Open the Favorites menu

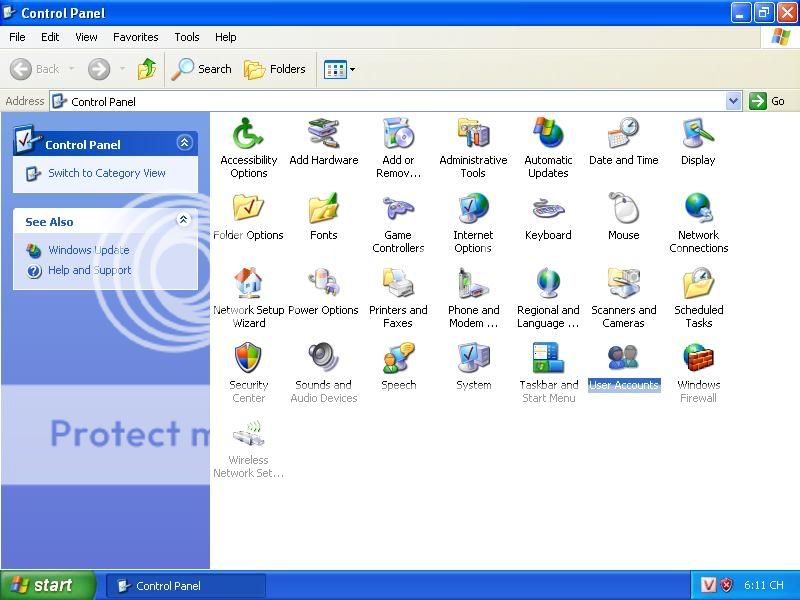pyautogui.click(x=136, y=37)
